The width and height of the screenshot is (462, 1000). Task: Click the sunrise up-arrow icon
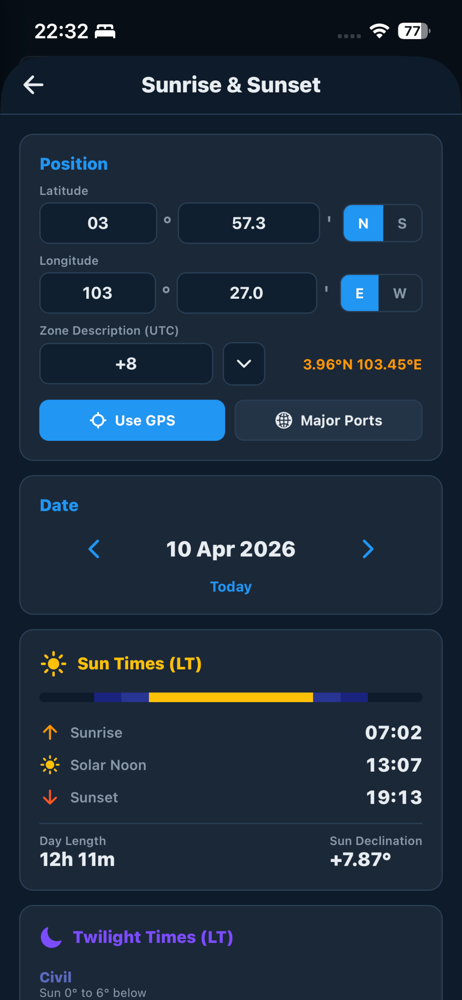click(x=50, y=732)
